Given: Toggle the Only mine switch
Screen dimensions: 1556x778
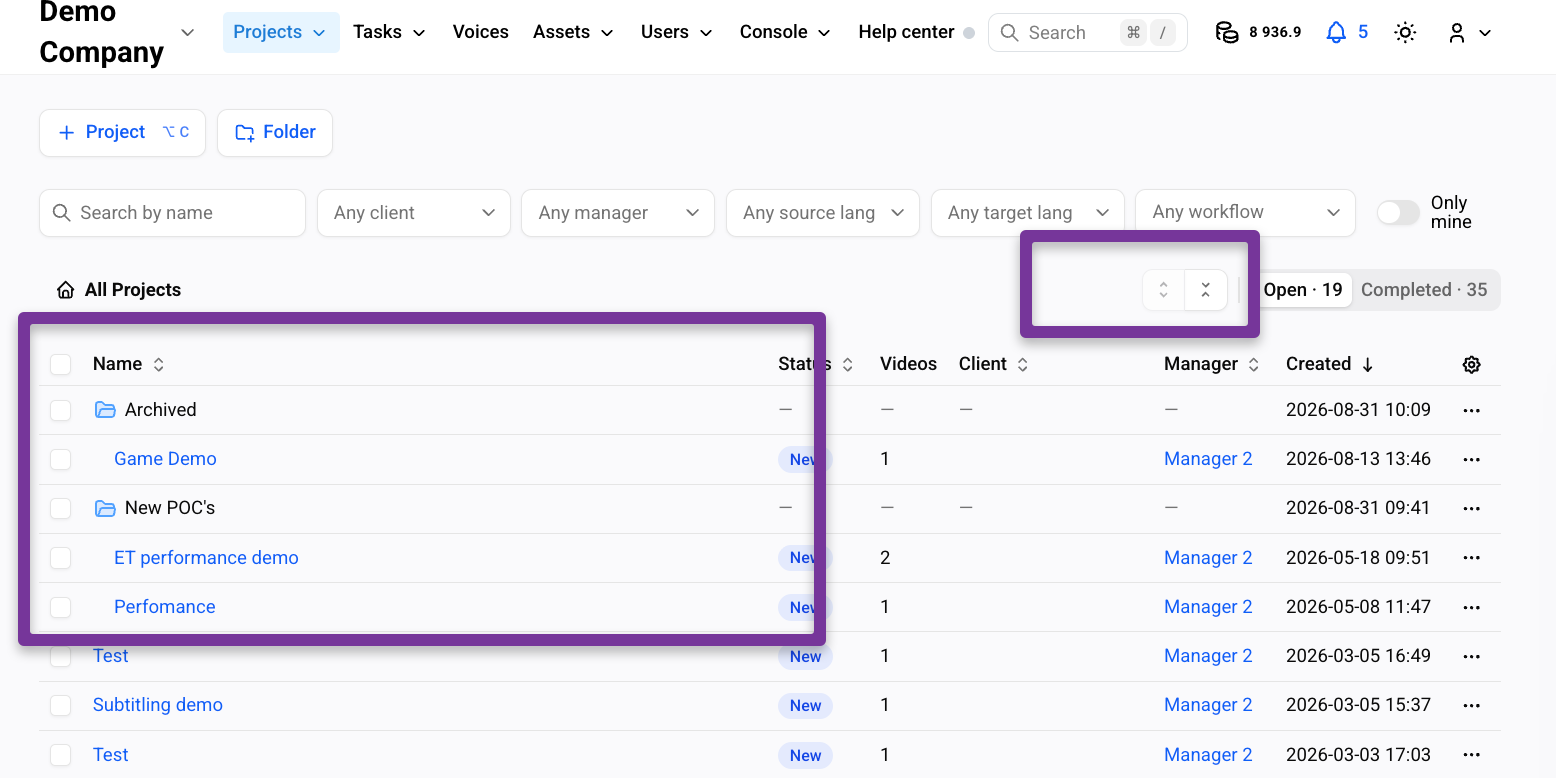Looking at the screenshot, I should pos(1398,213).
